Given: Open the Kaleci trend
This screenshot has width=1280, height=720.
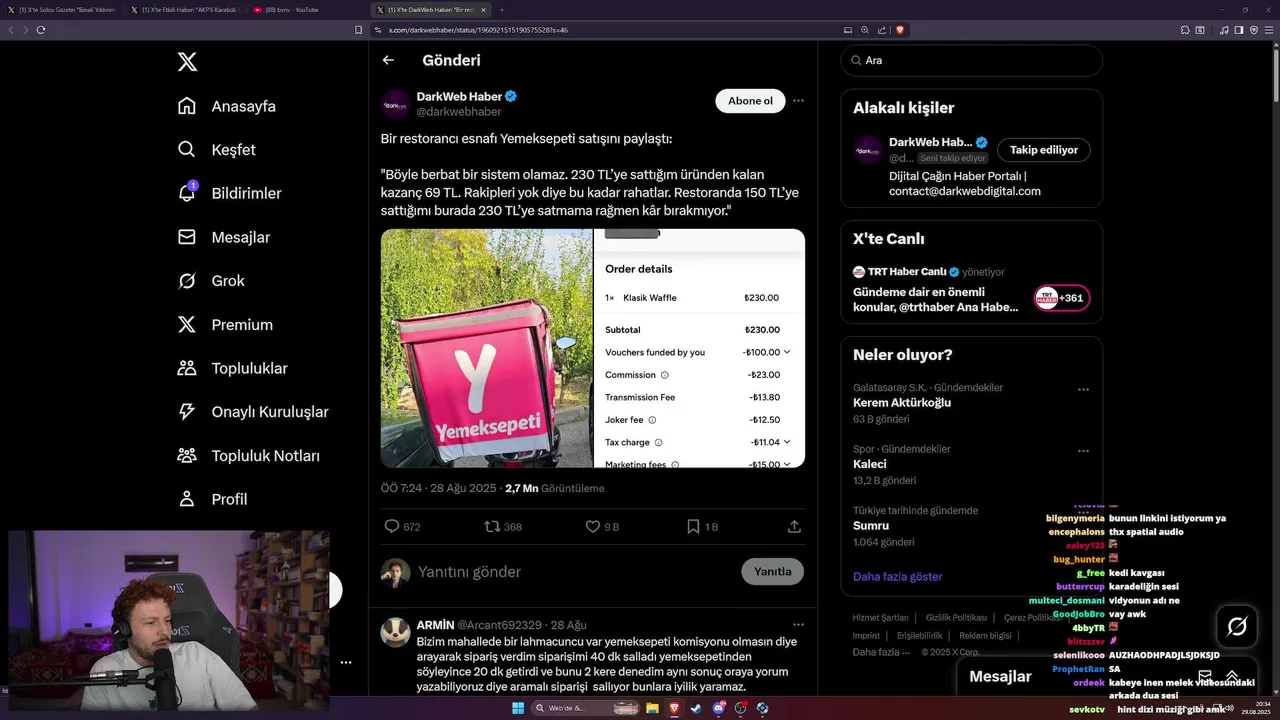Looking at the screenshot, I should pyautogui.click(x=870, y=464).
